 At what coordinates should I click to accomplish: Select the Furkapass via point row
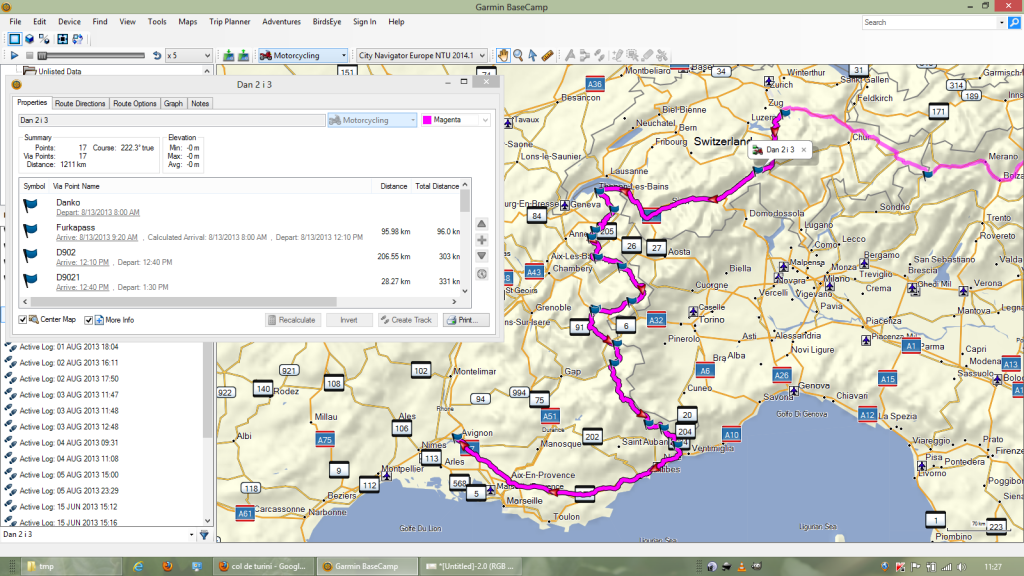240,232
